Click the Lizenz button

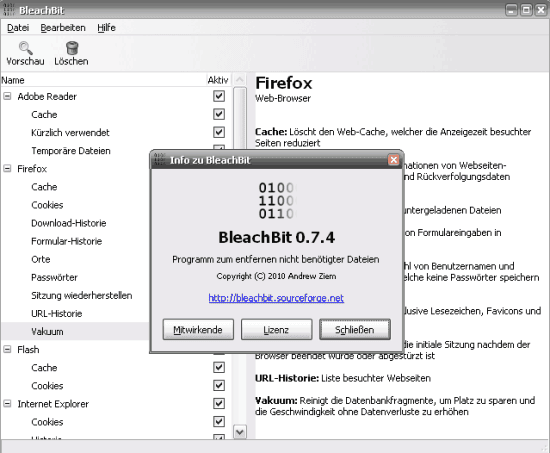pyautogui.click(x=276, y=329)
